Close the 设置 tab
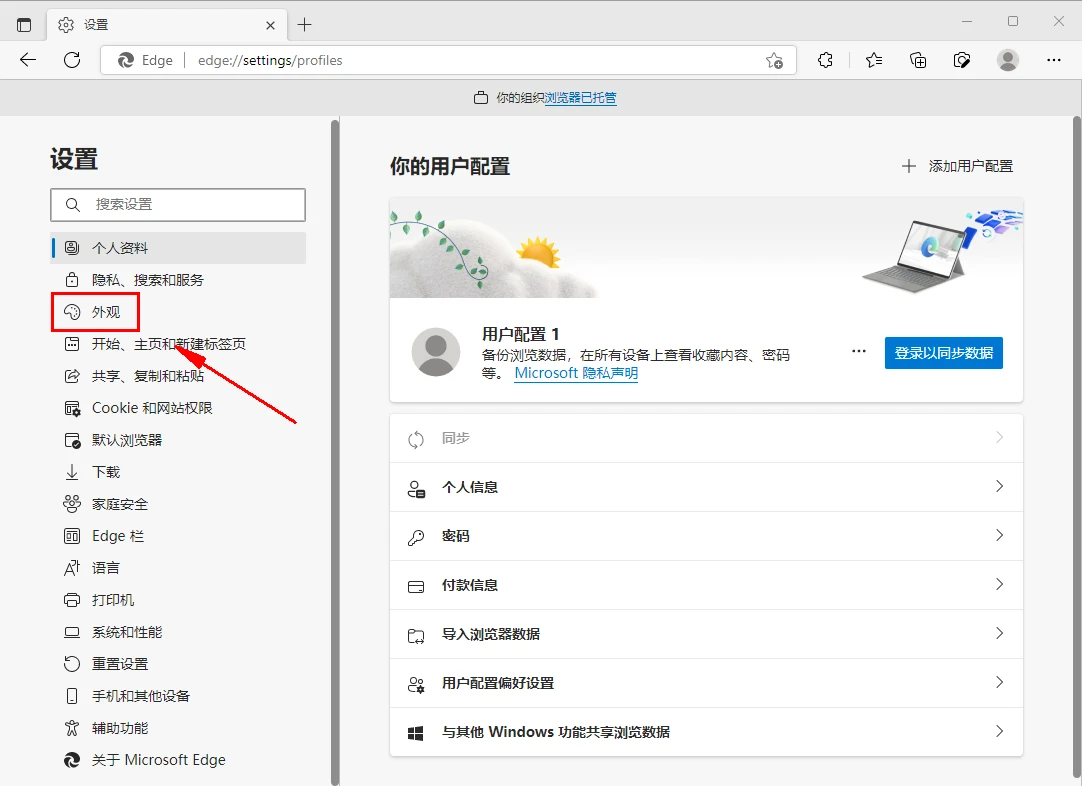 pos(270,26)
